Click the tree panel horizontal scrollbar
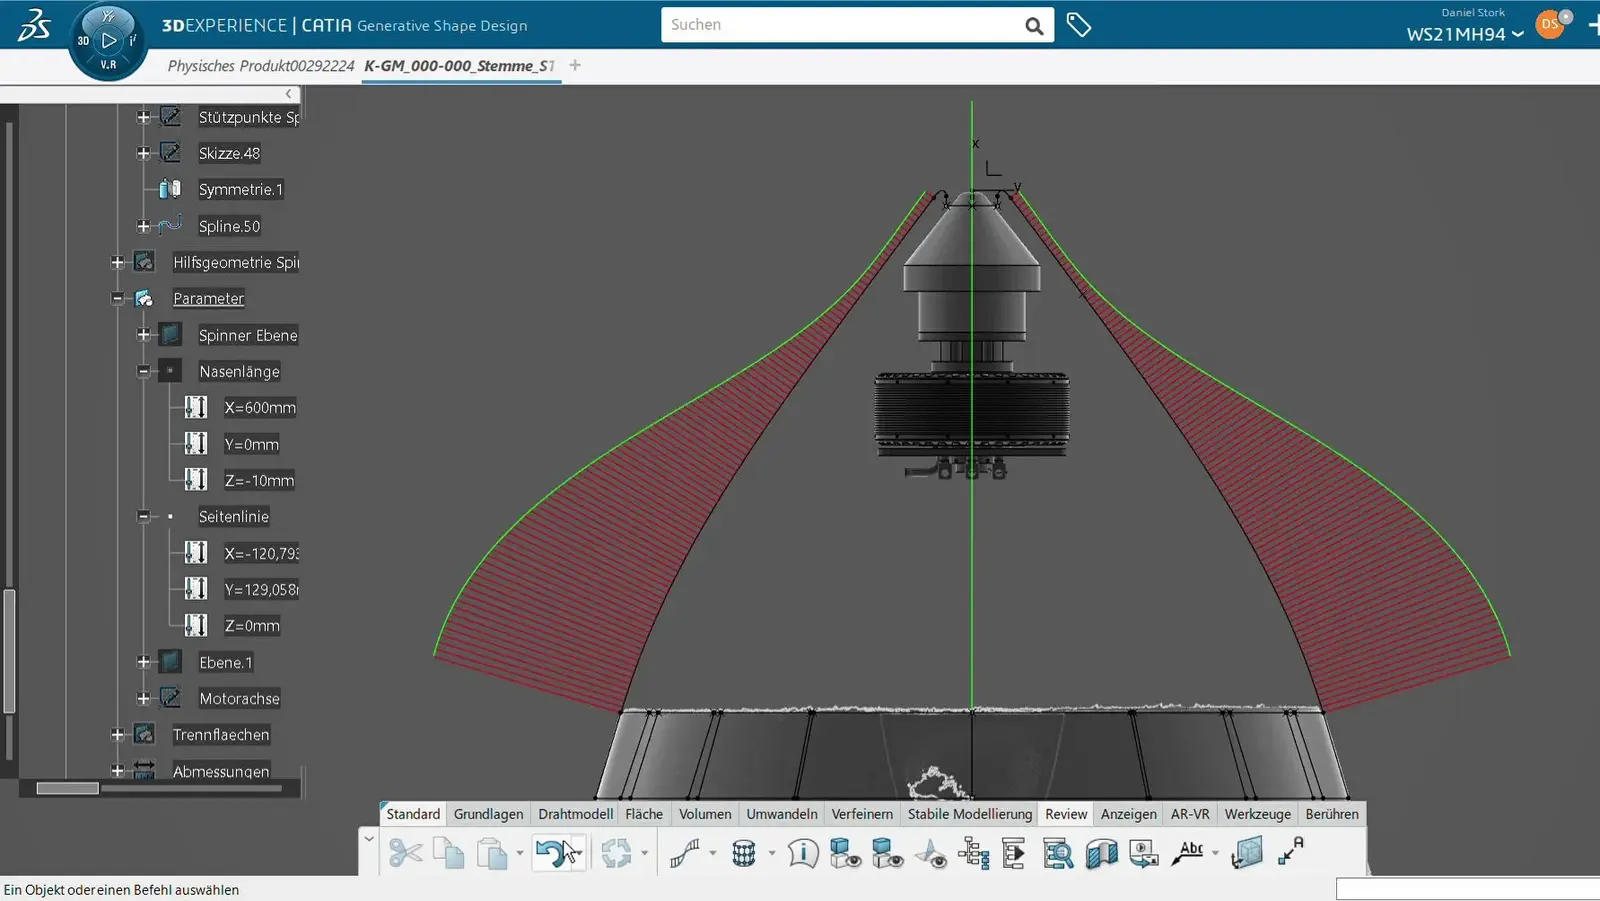Screen dimensions: 1600x901 point(160,788)
